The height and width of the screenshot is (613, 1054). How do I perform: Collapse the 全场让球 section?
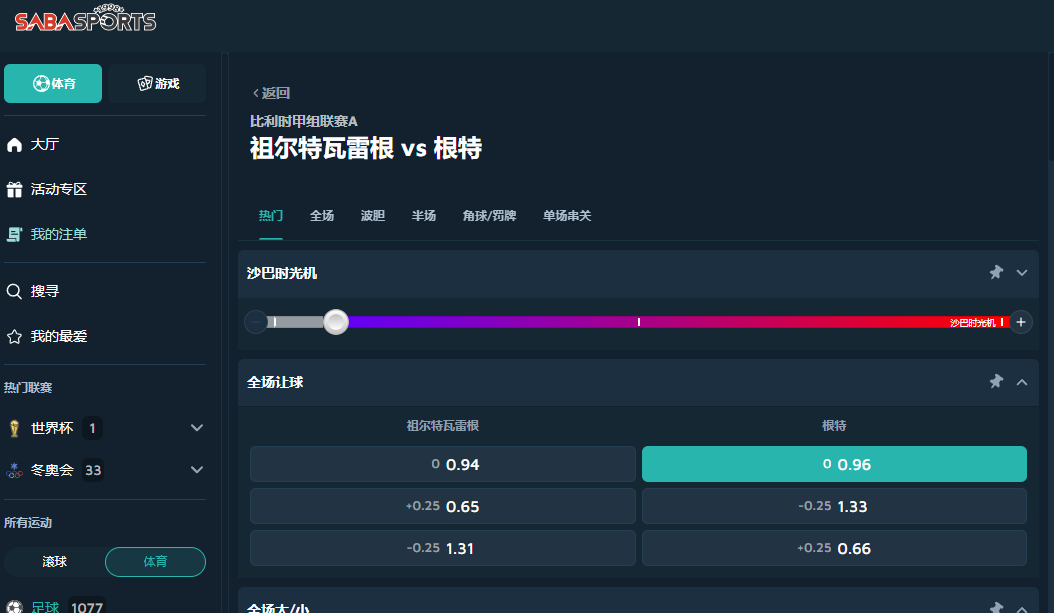click(1022, 381)
